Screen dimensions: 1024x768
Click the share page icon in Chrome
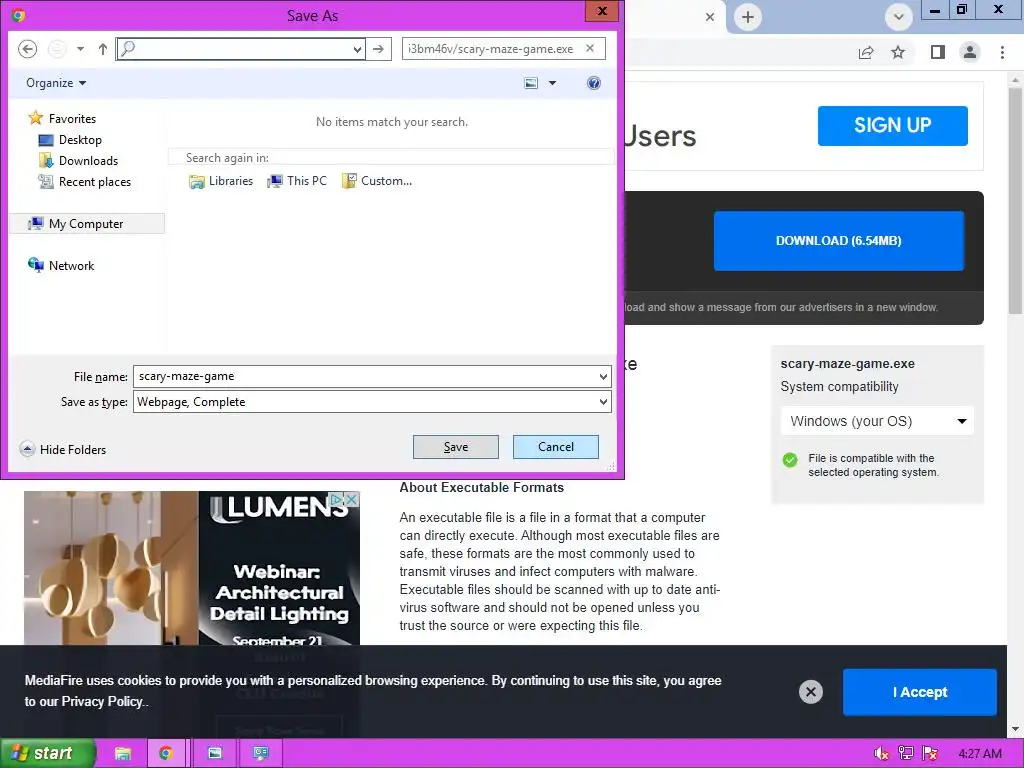point(867,52)
